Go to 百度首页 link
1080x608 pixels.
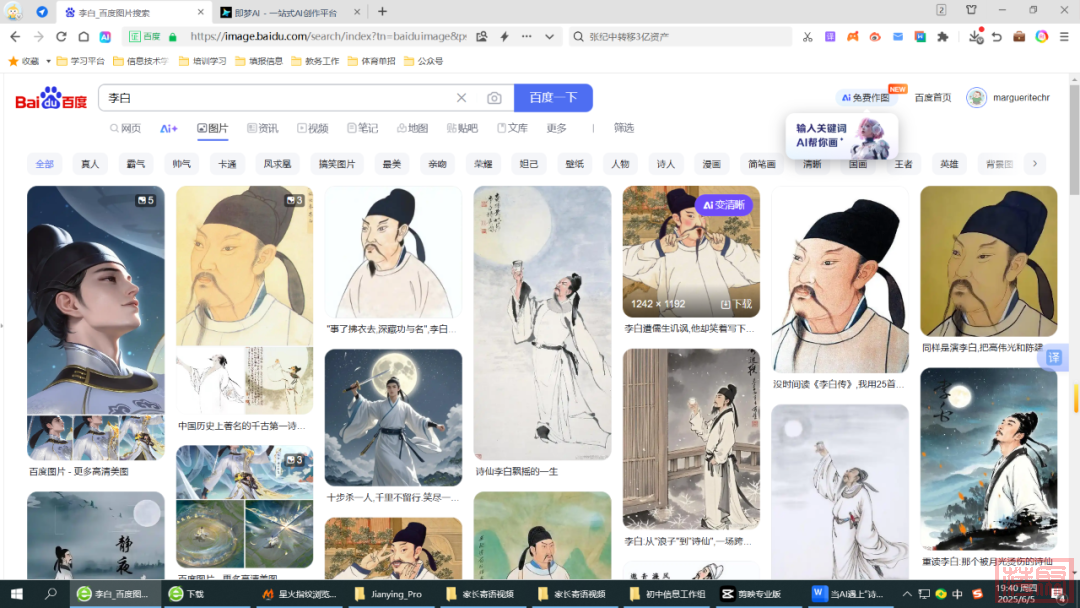coord(933,98)
